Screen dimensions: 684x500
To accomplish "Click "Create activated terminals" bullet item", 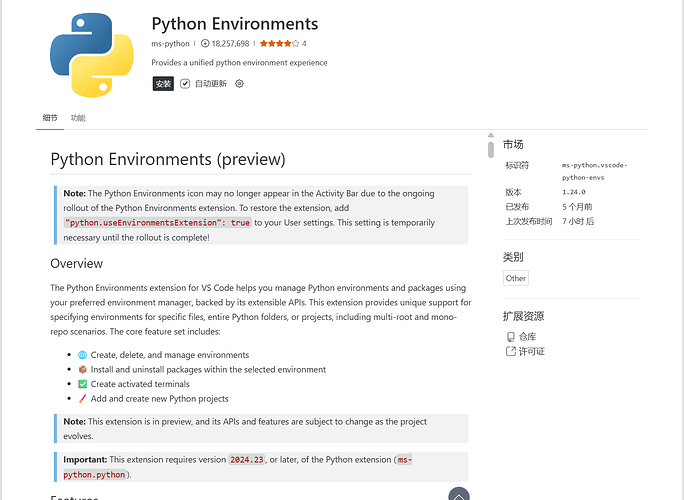I will (140, 384).
